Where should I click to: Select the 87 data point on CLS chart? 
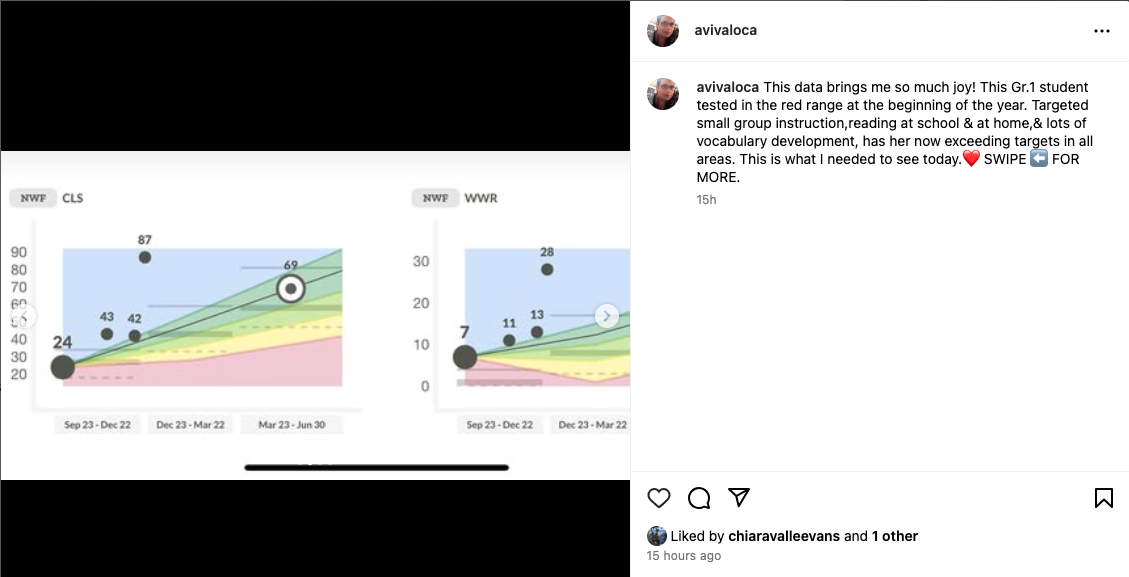145,257
